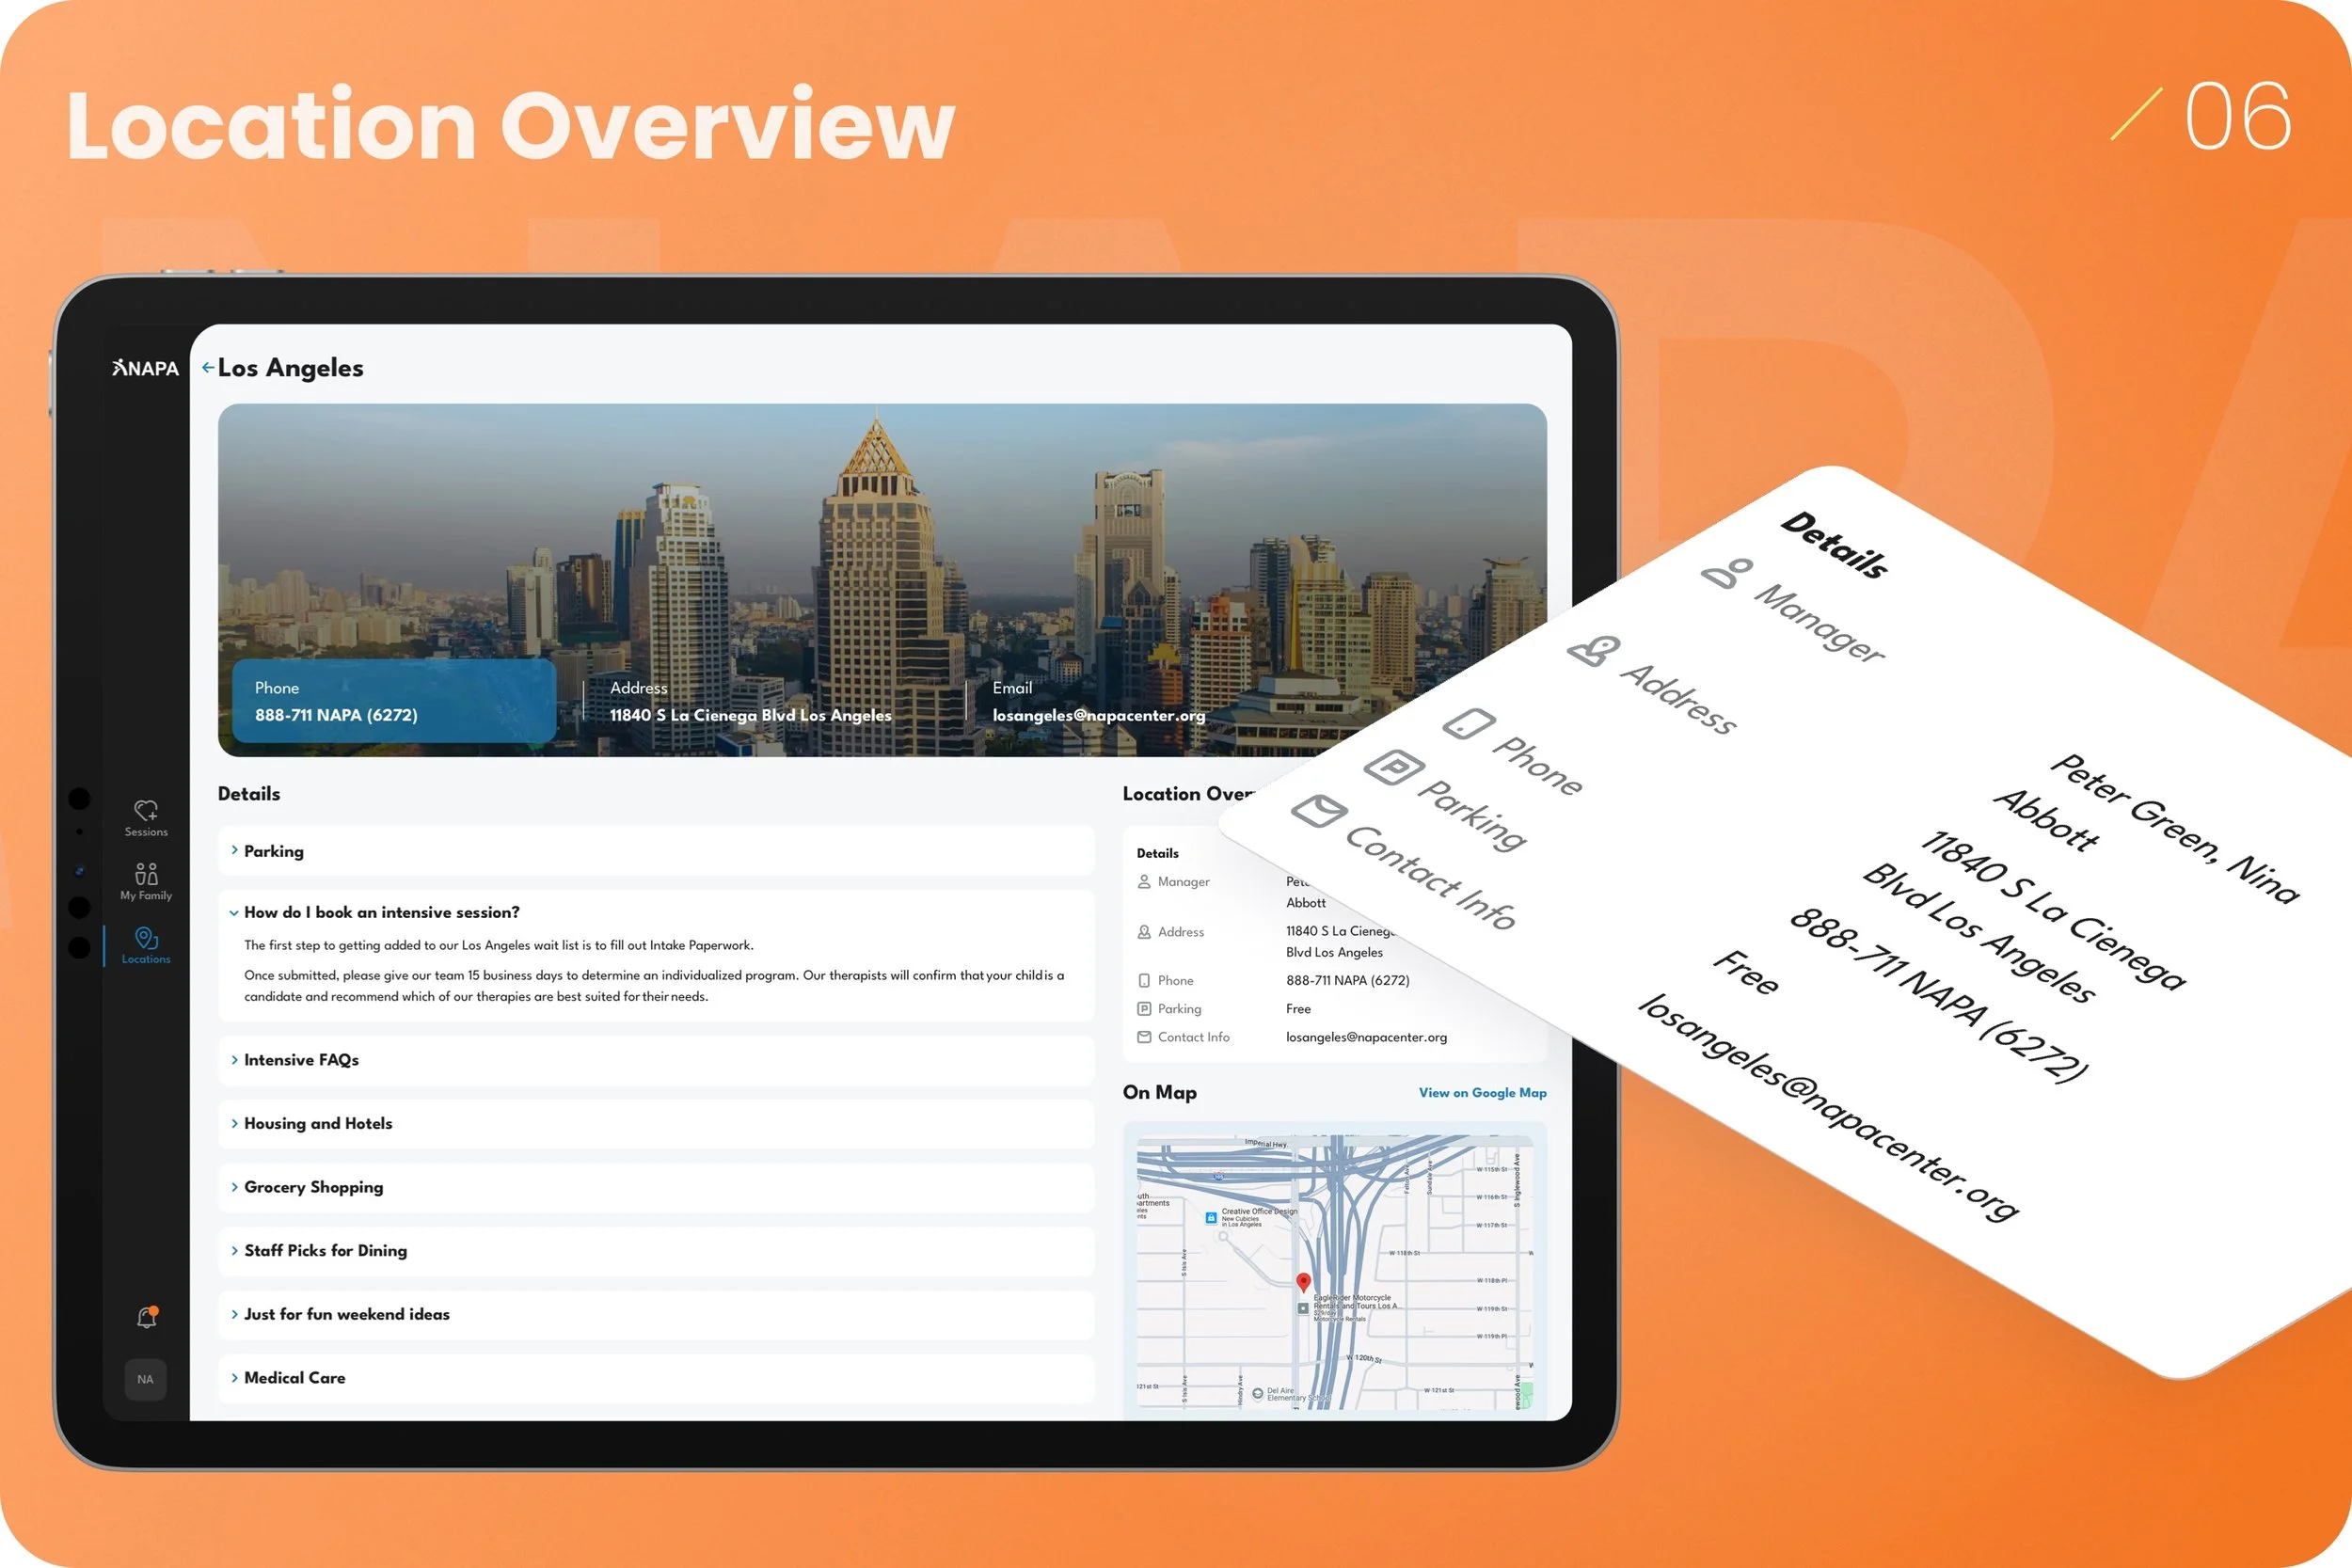
Task: Expand the Parking section
Action: coord(273,851)
